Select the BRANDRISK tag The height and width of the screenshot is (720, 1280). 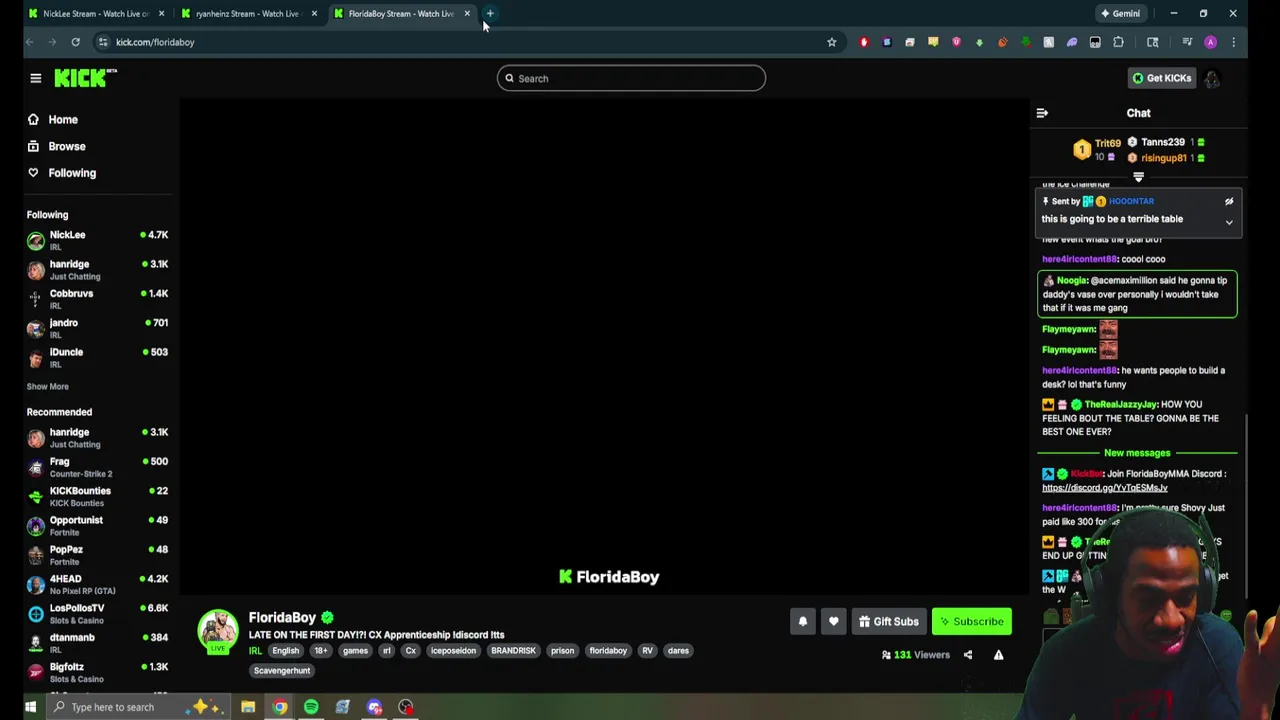point(513,651)
